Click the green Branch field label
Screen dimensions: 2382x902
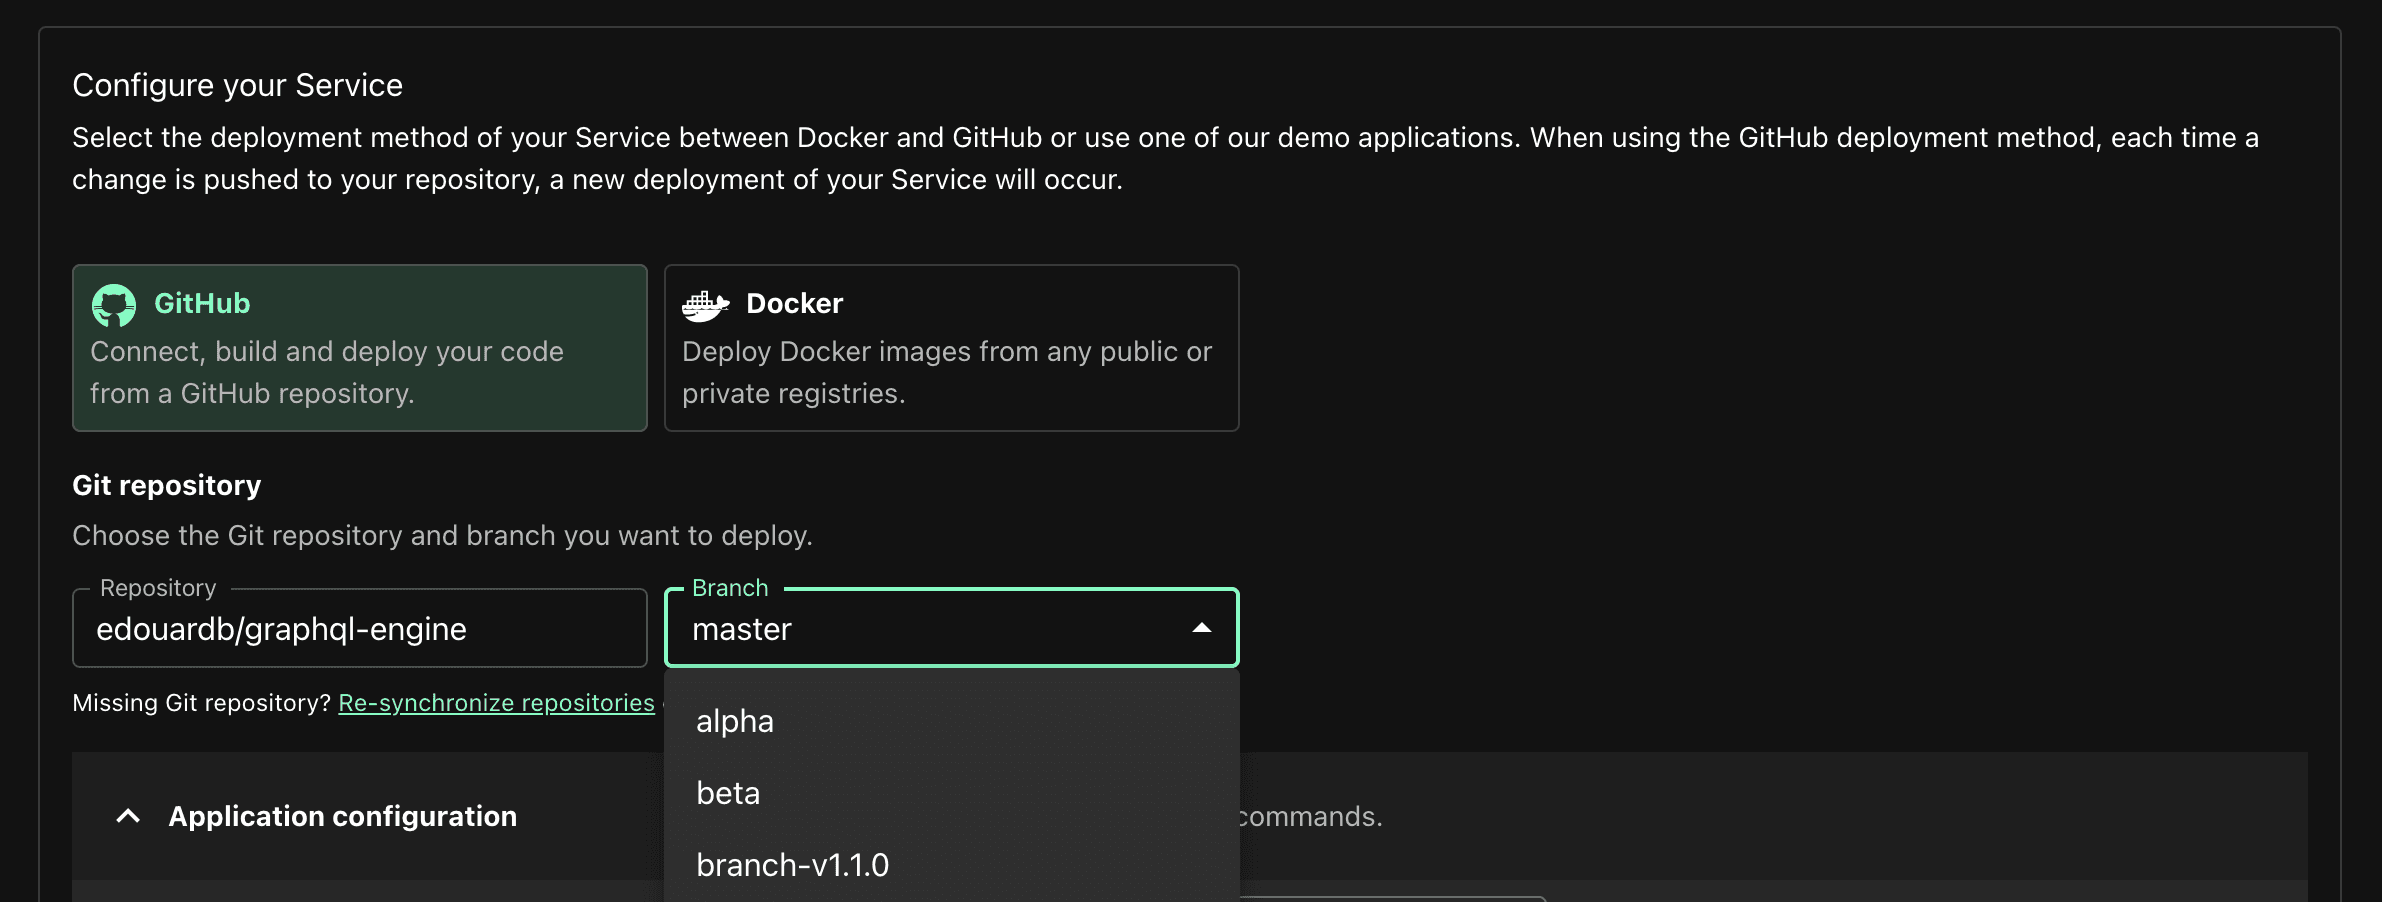coord(730,588)
